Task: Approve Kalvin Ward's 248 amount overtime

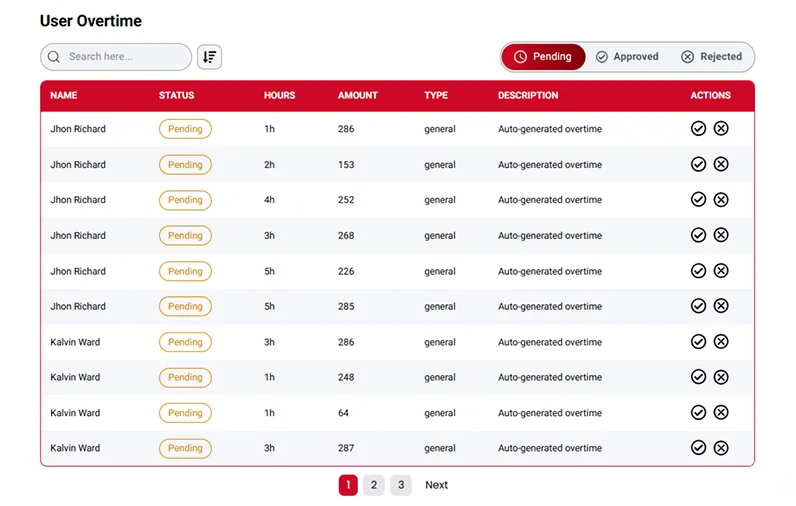Action: pos(698,377)
